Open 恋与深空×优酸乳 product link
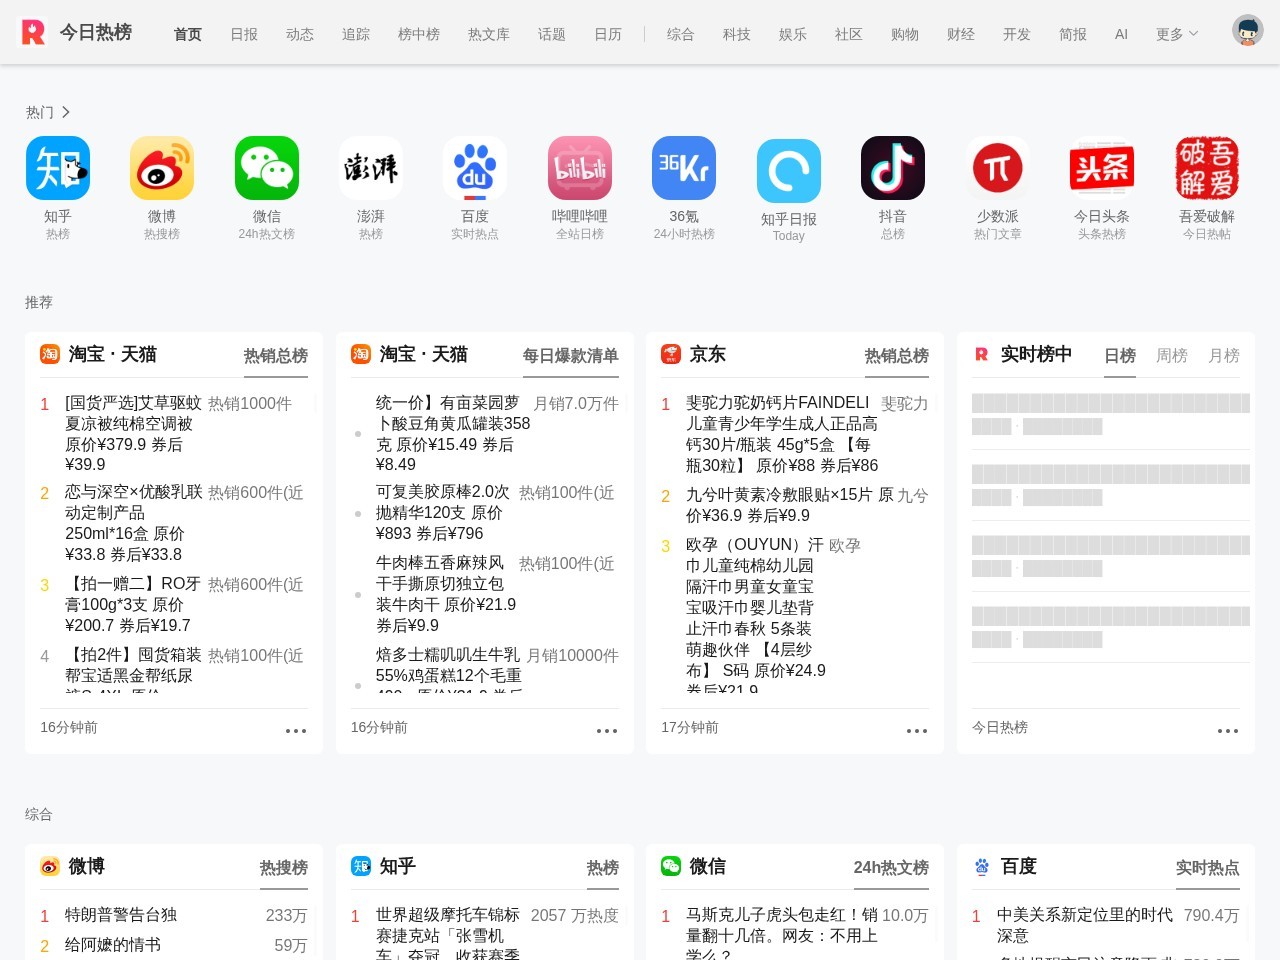This screenshot has width=1280, height=960. point(133,523)
